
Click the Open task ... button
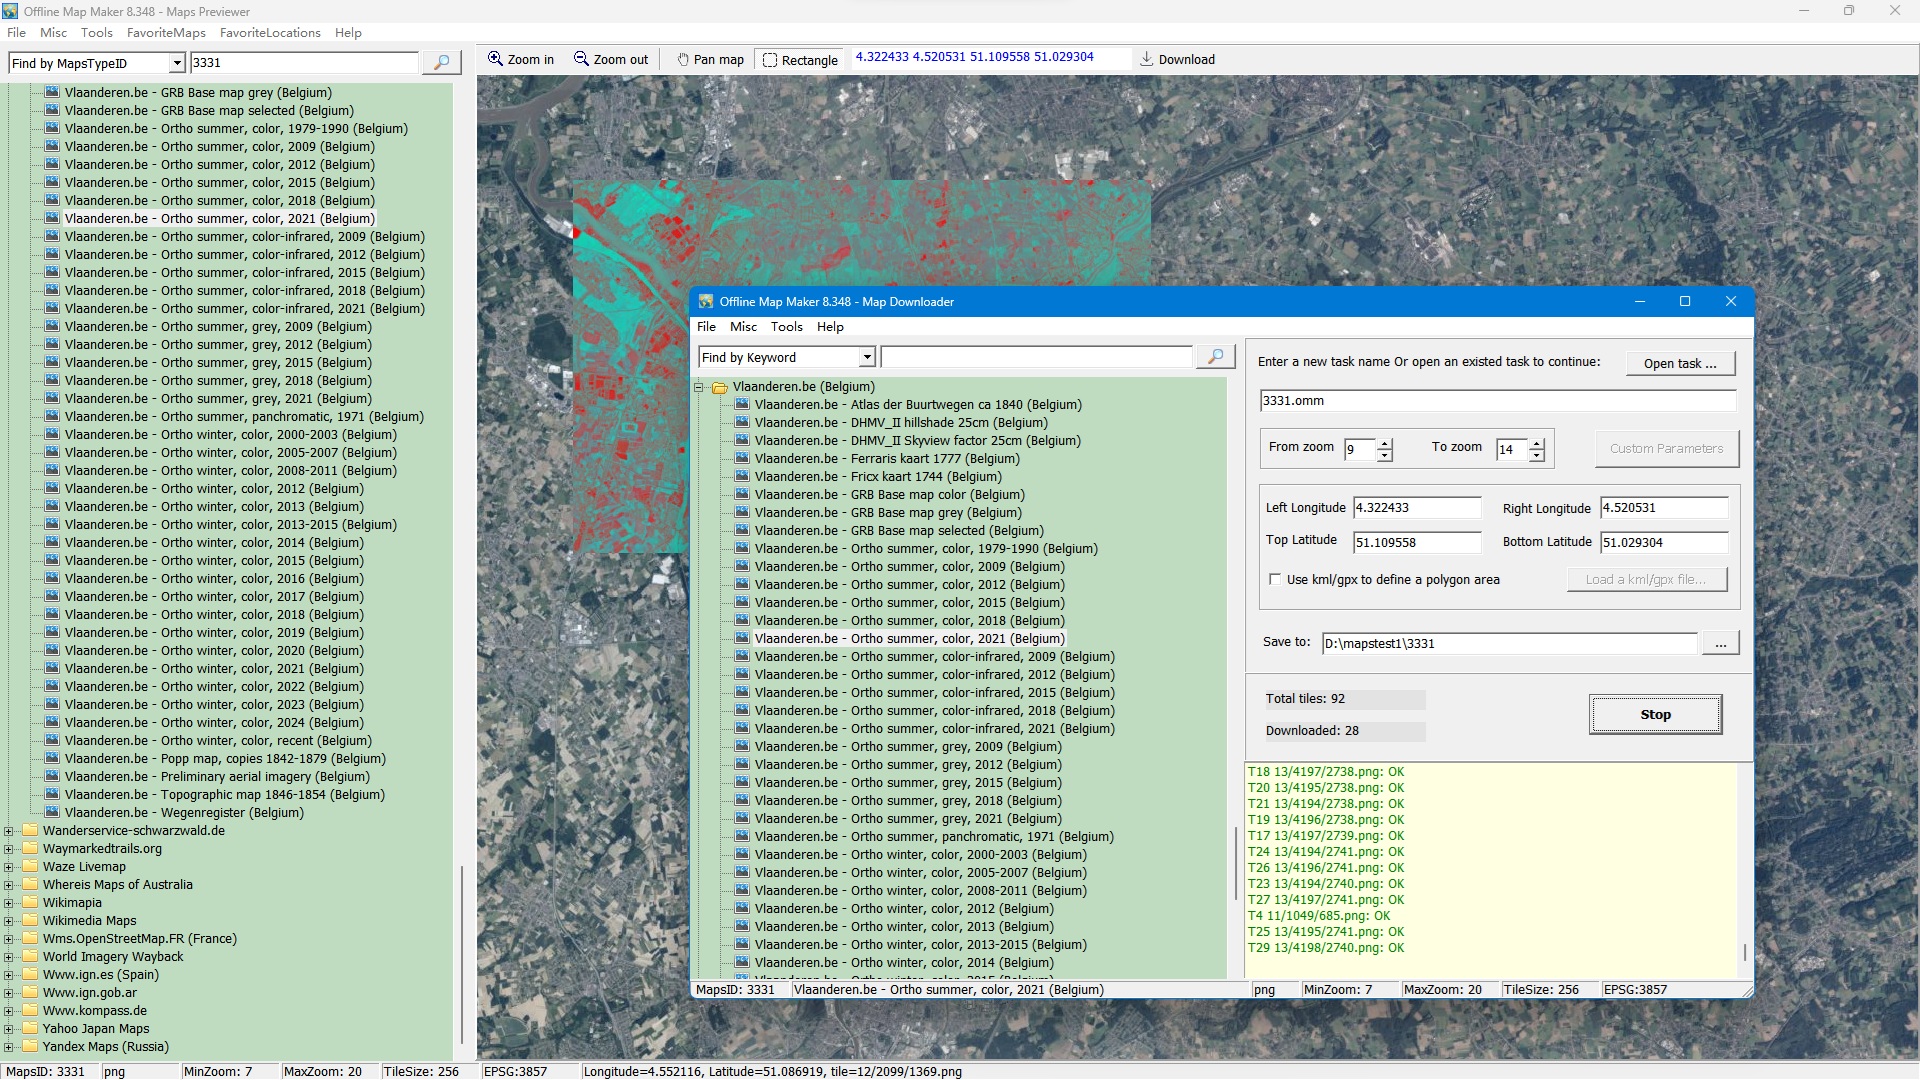1679,363
